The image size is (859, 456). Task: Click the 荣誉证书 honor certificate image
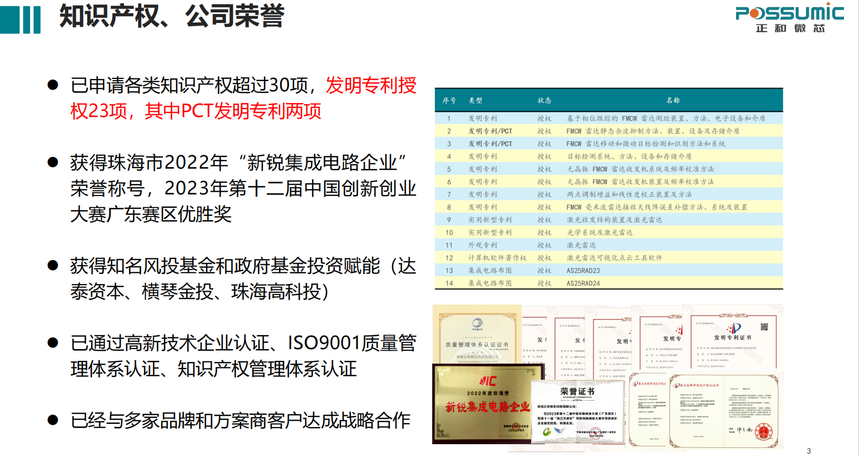point(573,411)
